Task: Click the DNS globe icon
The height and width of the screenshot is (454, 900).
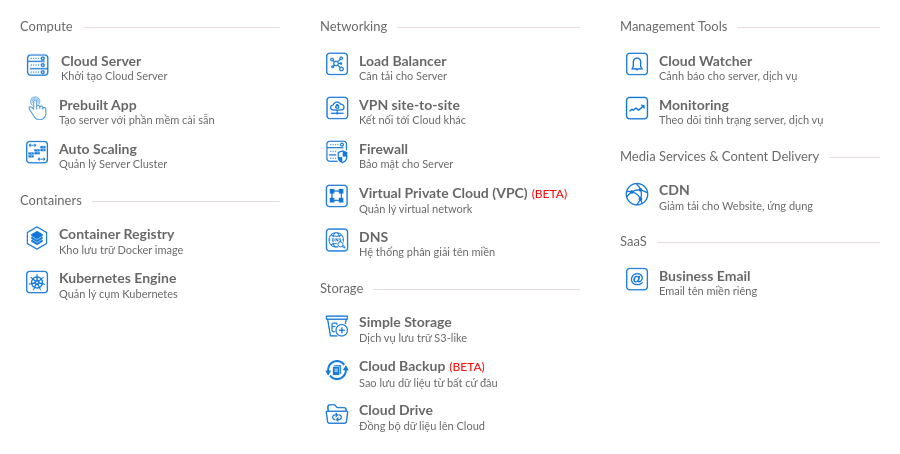Action: point(337,240)
